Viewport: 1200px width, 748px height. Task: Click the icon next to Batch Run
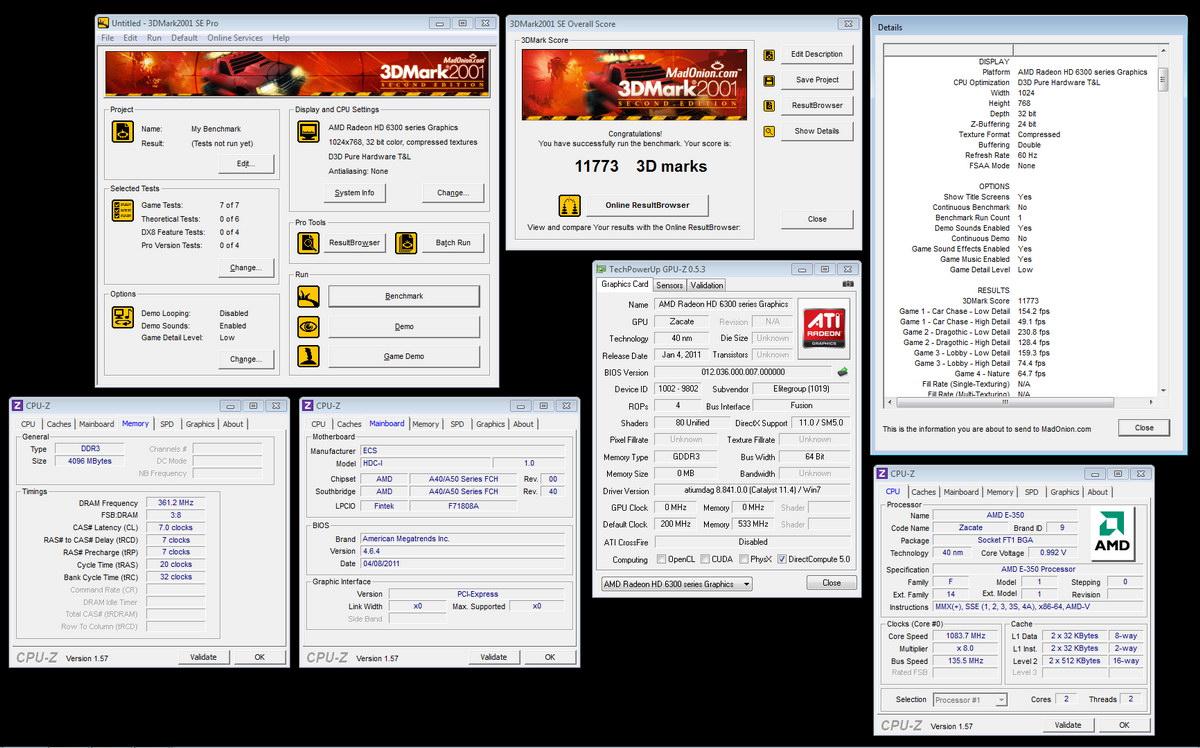click(x=405, y=242)
